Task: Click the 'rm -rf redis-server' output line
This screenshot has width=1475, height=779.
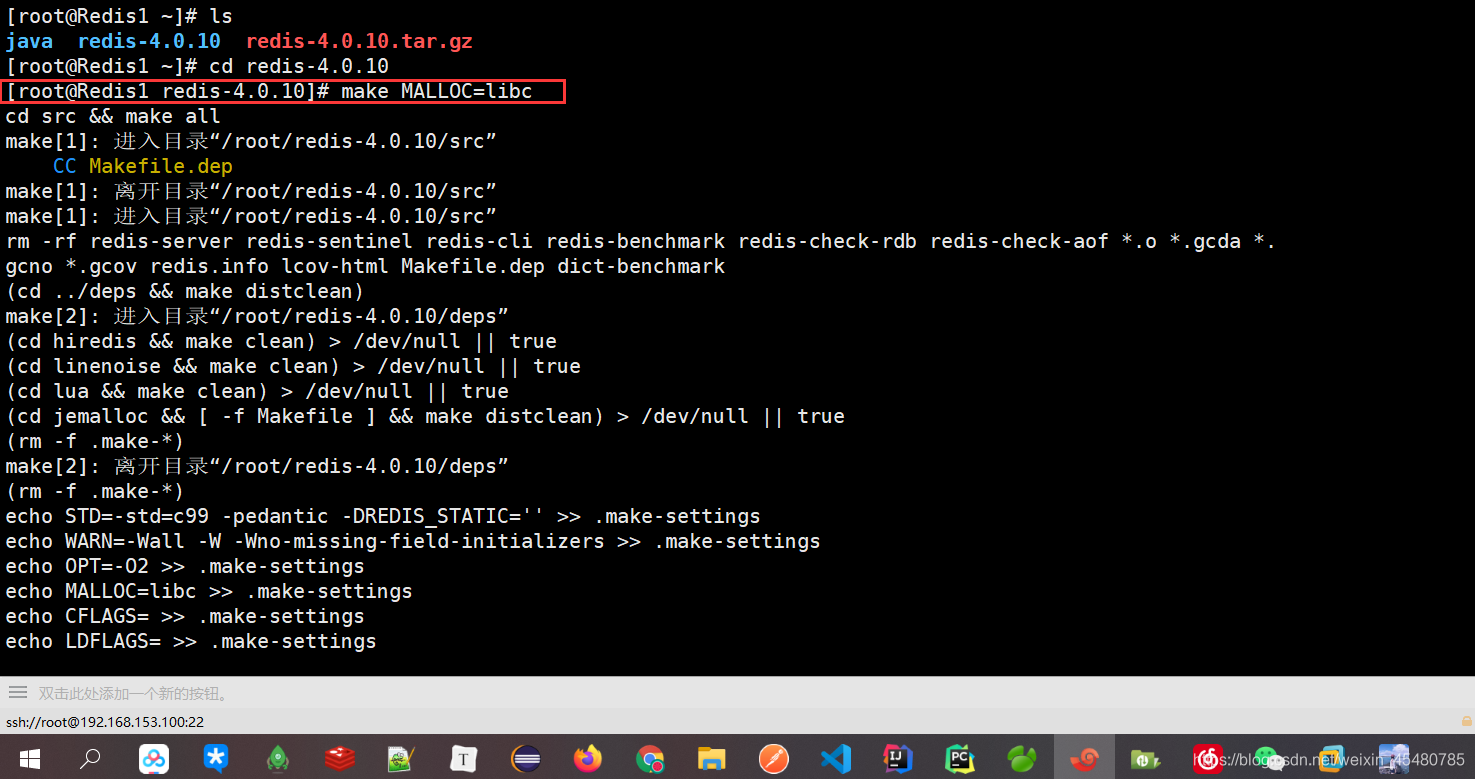Action: pyautogui.click(x=640, y=242)
